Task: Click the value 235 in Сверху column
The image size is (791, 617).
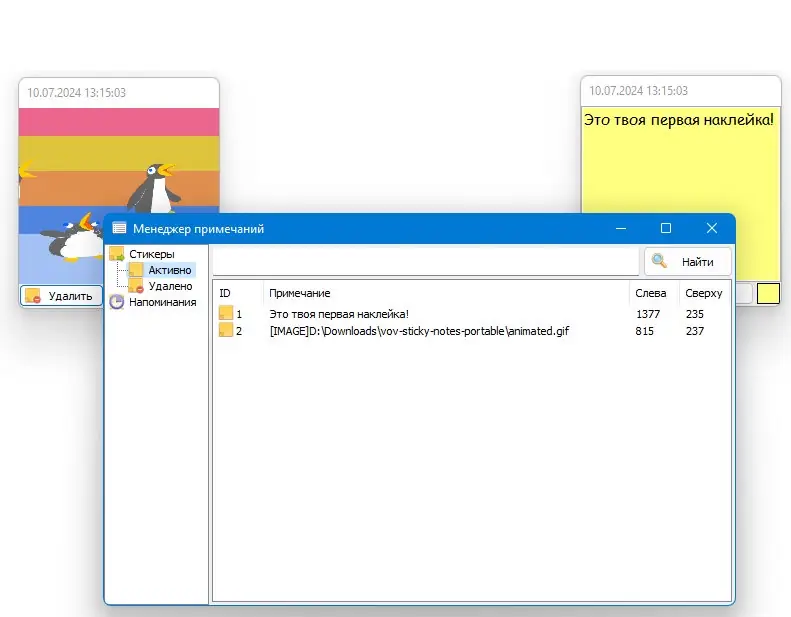Action: coord(695,314)
